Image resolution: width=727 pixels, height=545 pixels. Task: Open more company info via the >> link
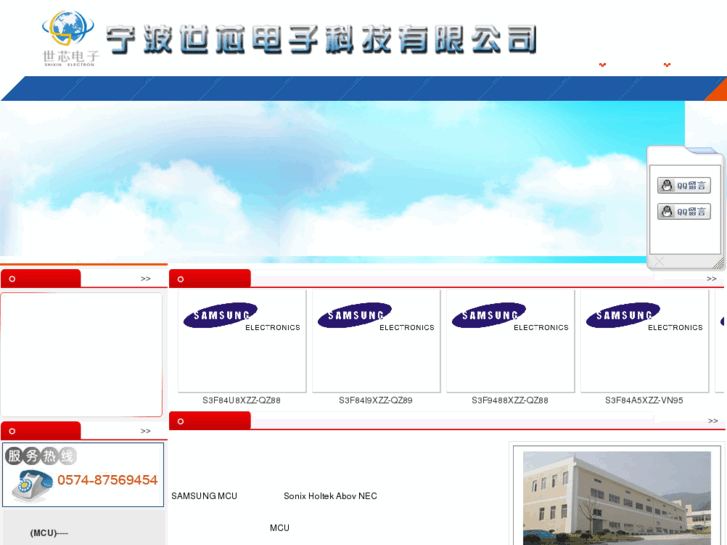pos(713,421)
